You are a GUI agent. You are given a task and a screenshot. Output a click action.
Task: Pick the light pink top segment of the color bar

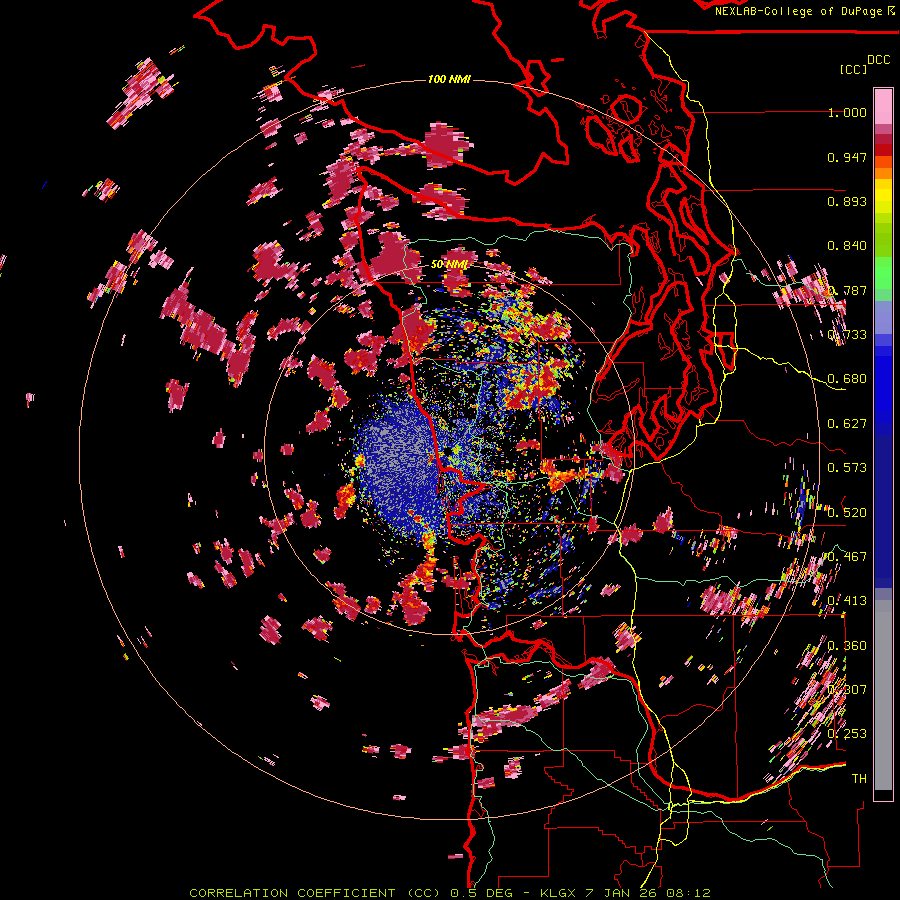click(x=883, y=106)
